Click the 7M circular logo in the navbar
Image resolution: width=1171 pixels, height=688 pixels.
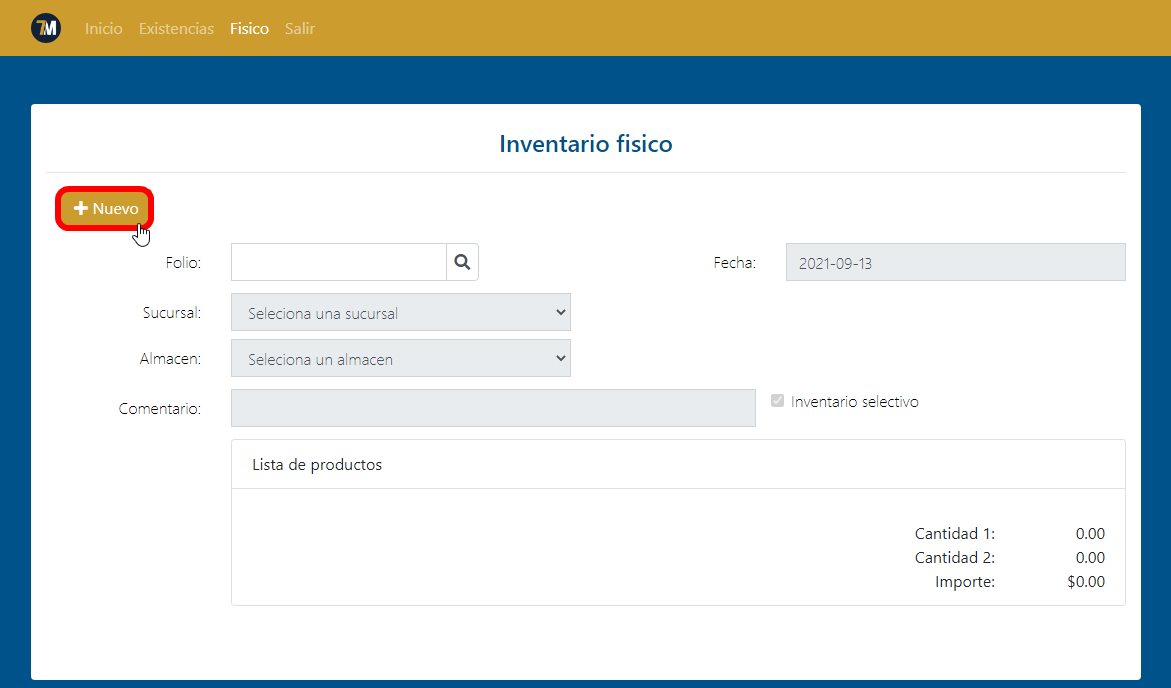click(x=46, y=28)
